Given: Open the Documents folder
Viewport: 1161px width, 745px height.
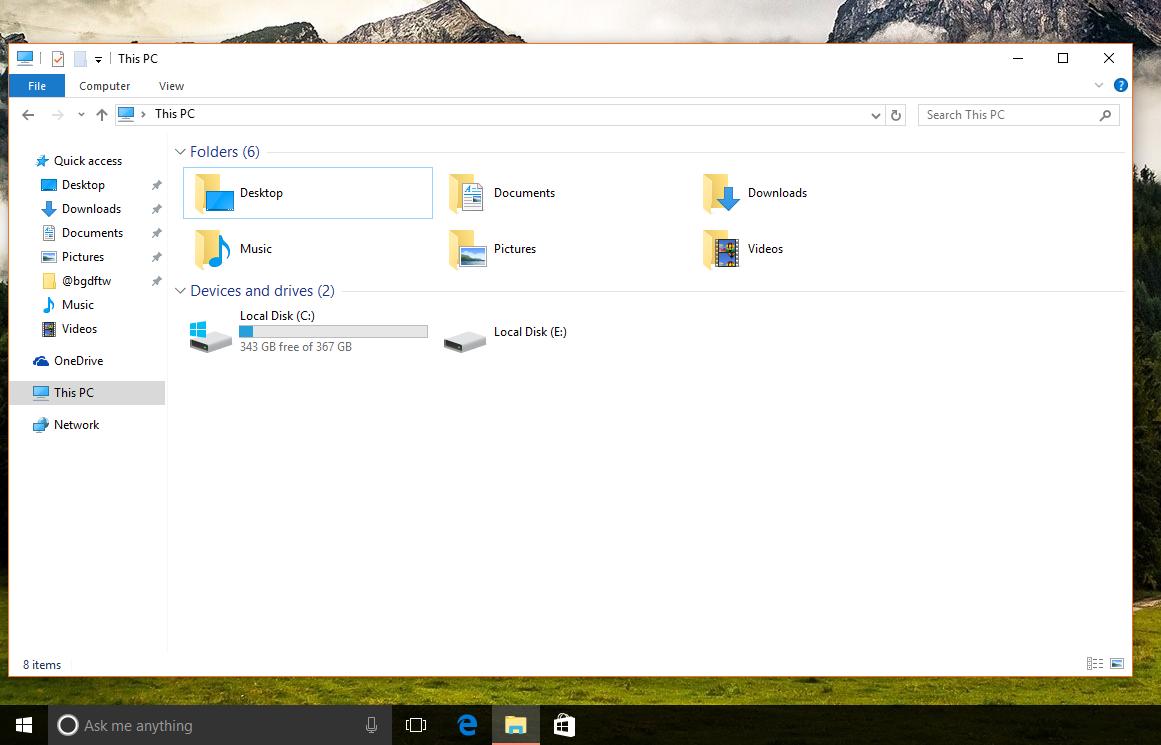Looking at the screenshot, I should point(524,192).
